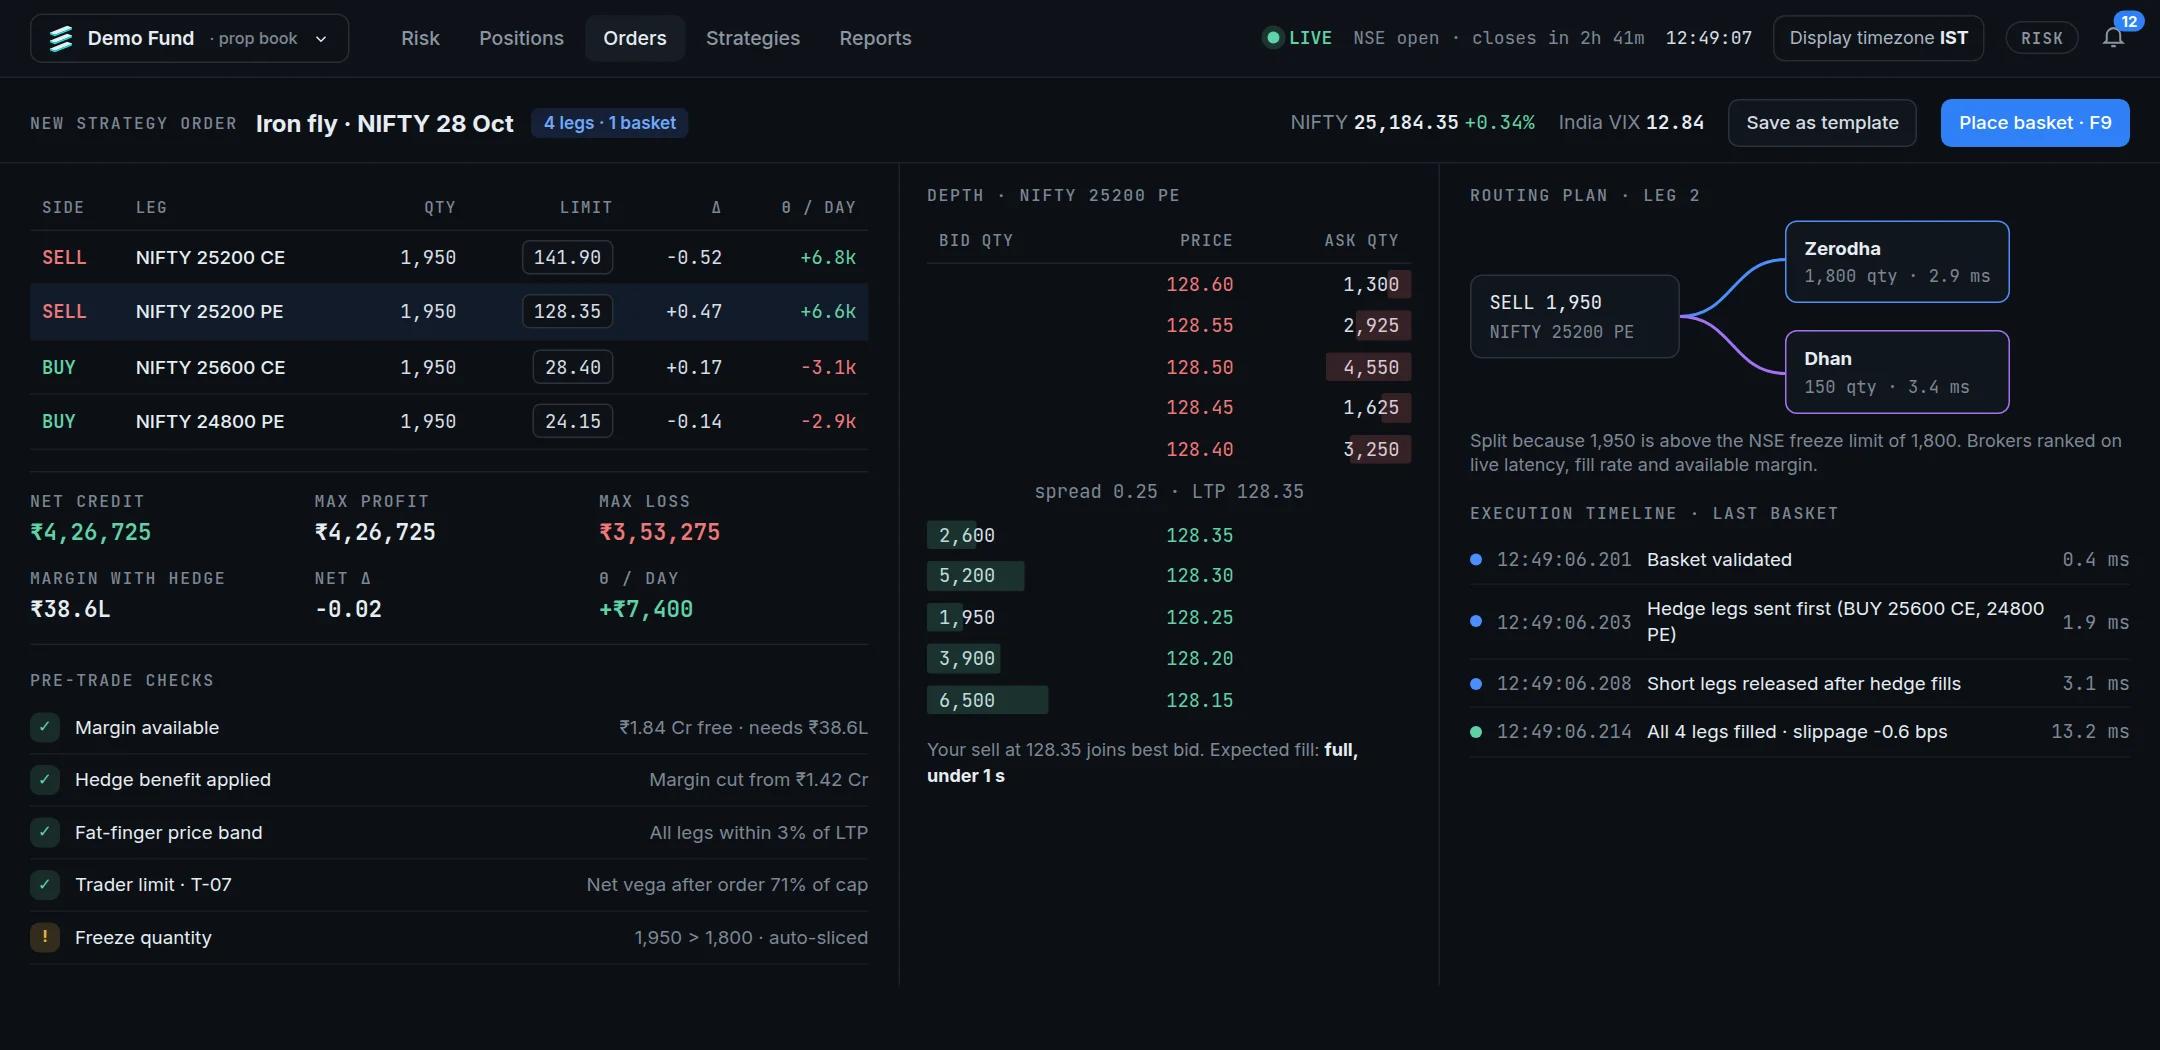Viewport: 2160px width, 1050px height.
Task: Click ask price 128.50 in depth
Action: point(1199,367)
